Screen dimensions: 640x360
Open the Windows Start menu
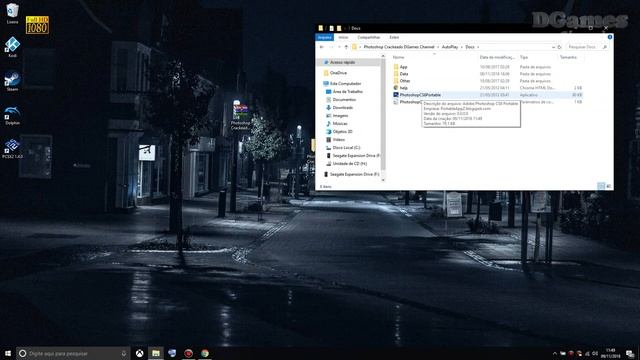[x=8, y=353]
